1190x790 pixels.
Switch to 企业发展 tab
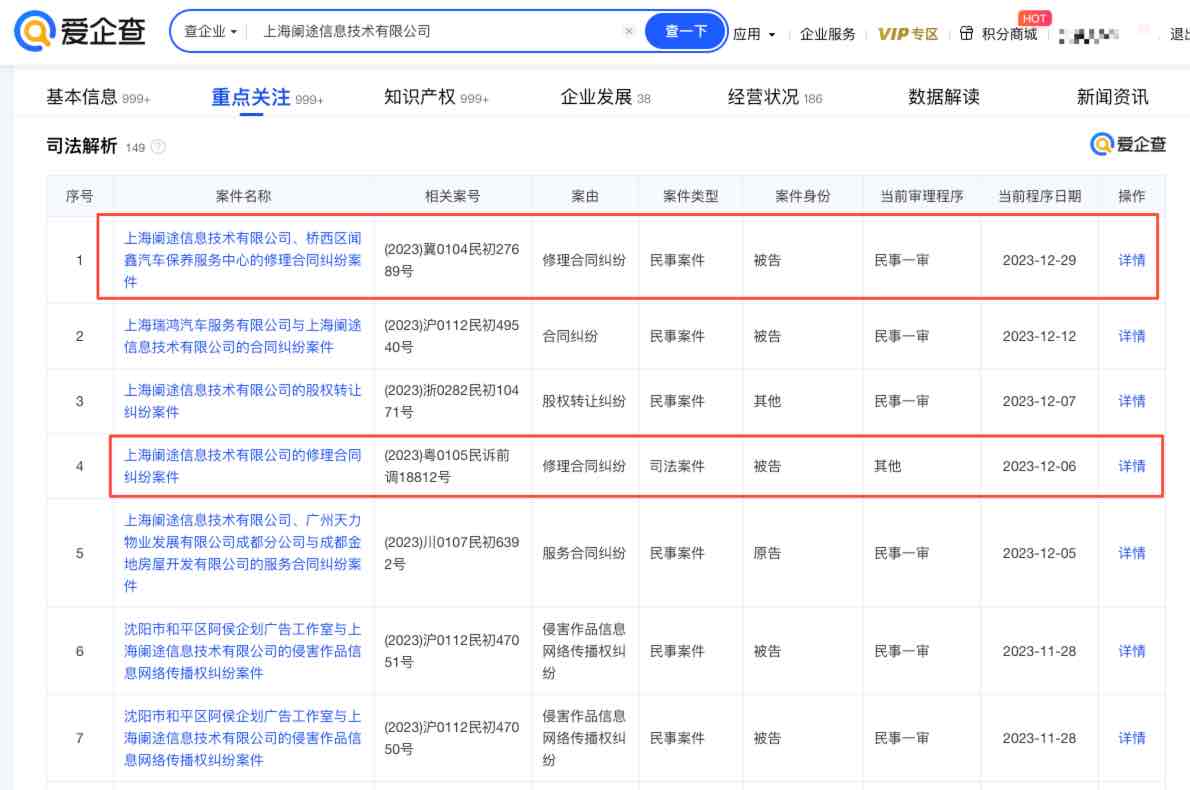click(x=605, y=97)
